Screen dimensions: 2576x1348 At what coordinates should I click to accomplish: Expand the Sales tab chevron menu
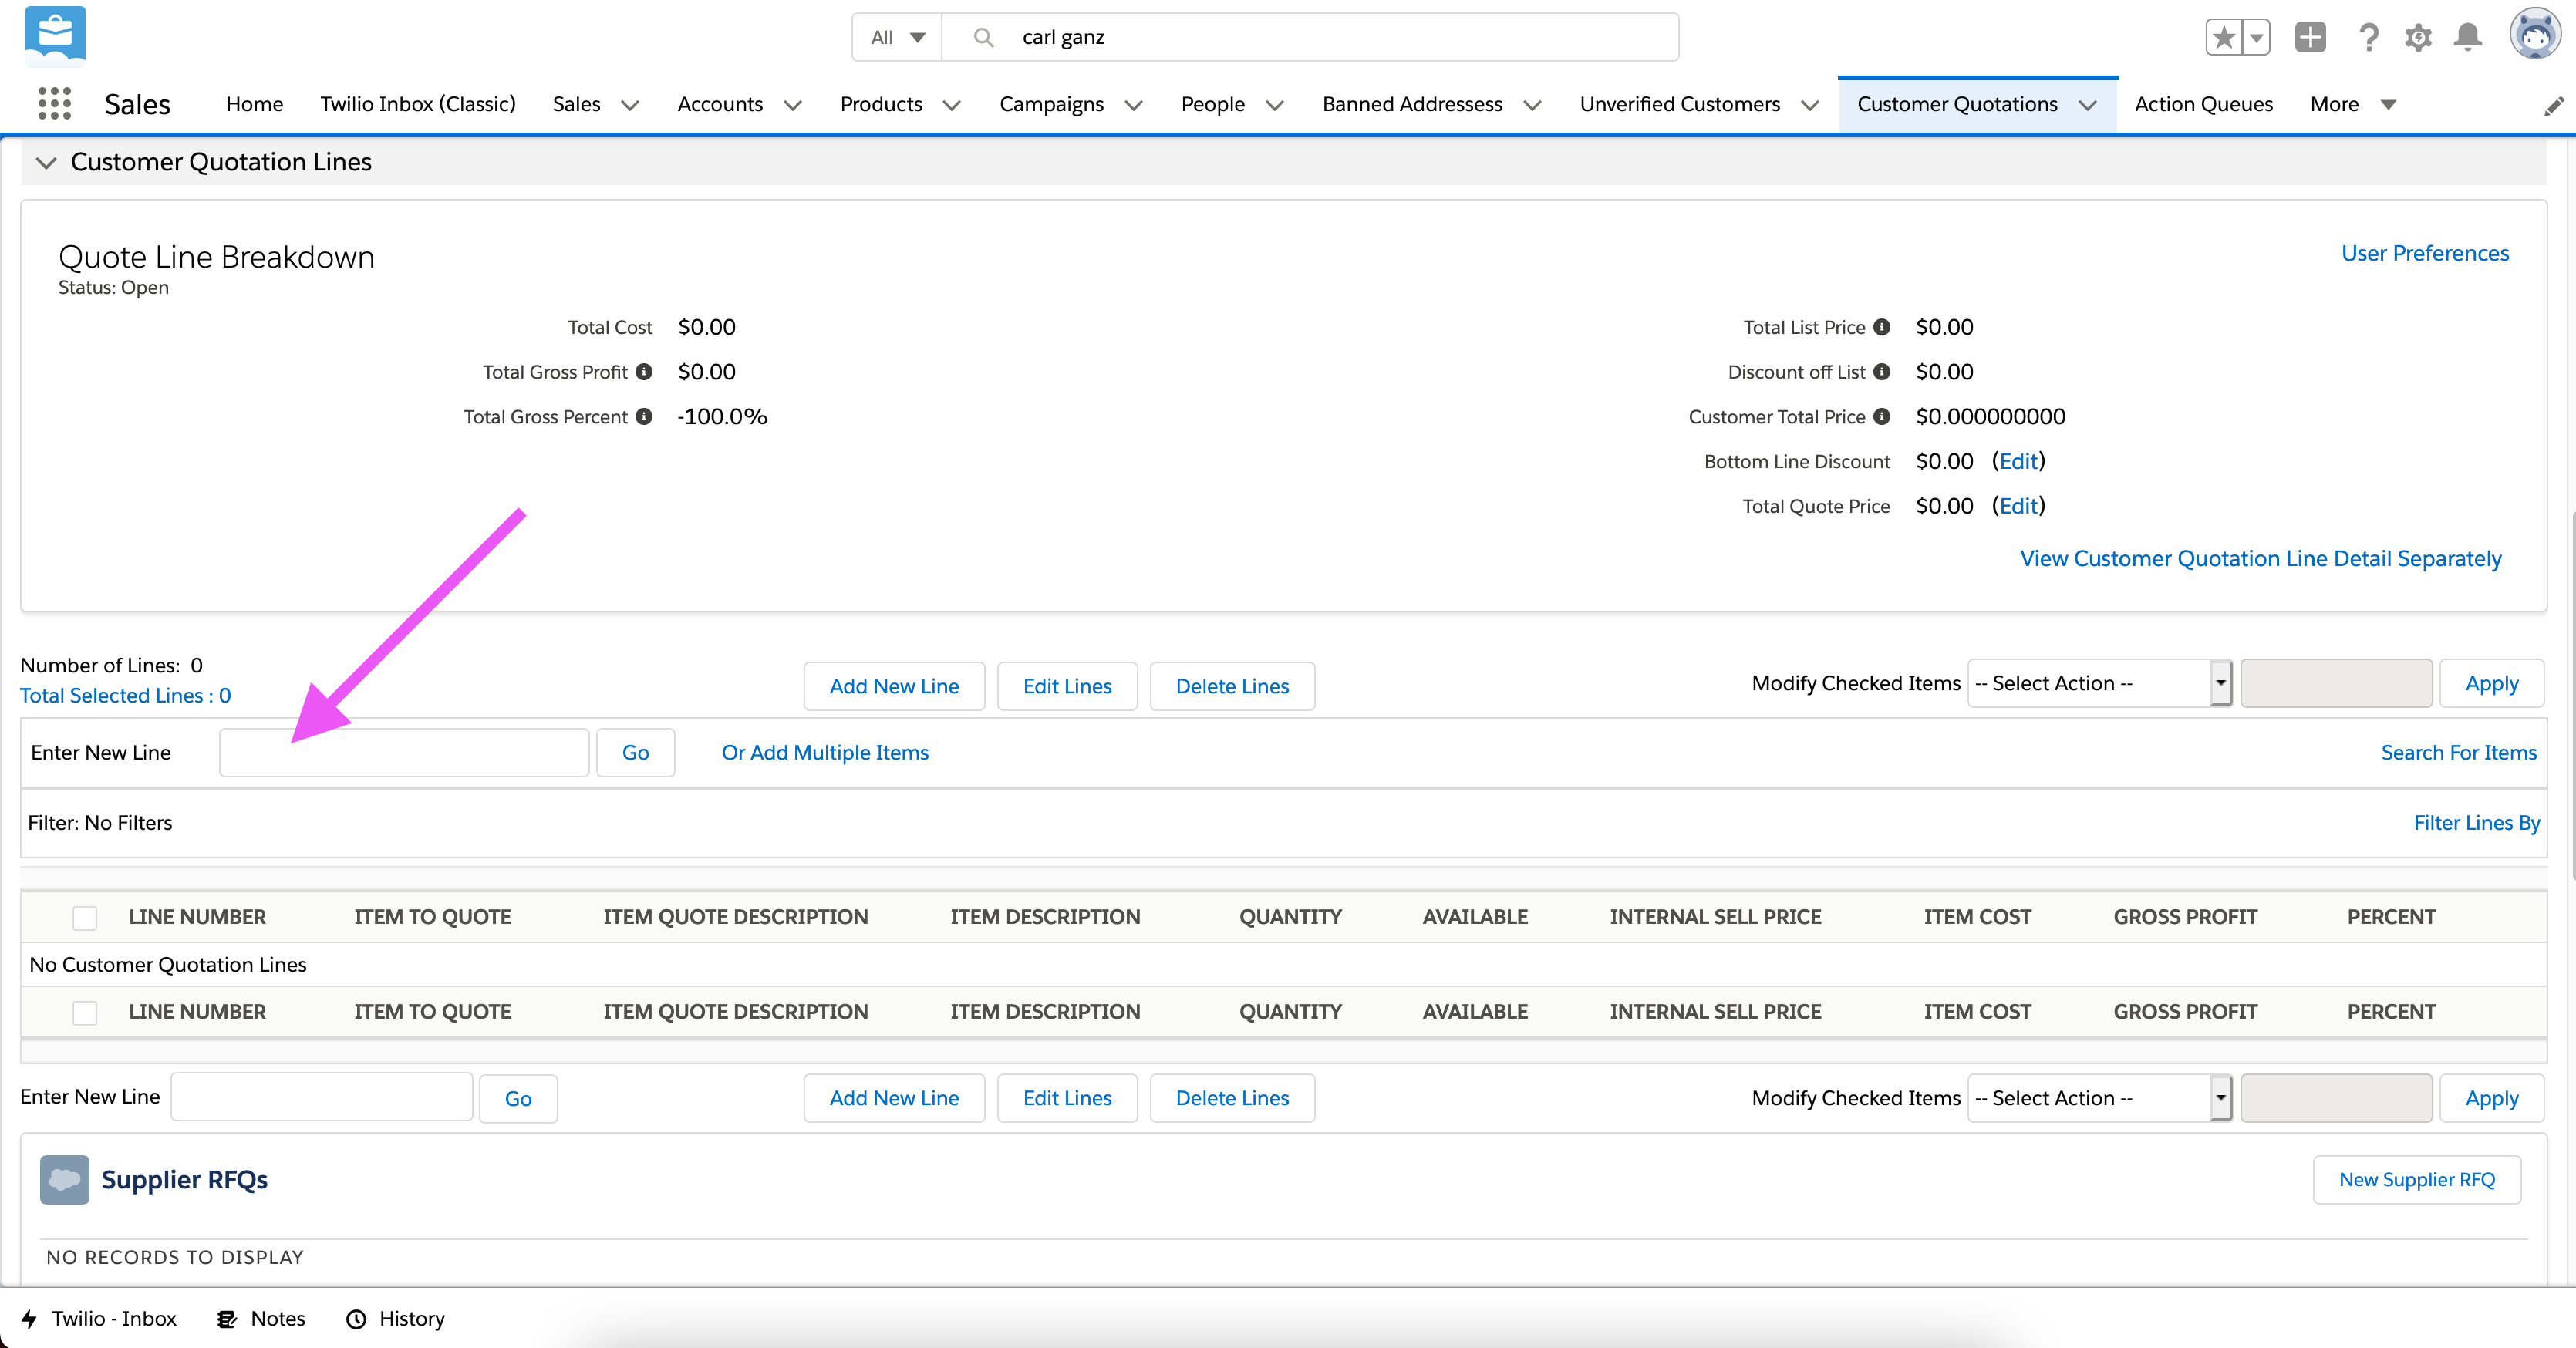(x=630, y=105)
